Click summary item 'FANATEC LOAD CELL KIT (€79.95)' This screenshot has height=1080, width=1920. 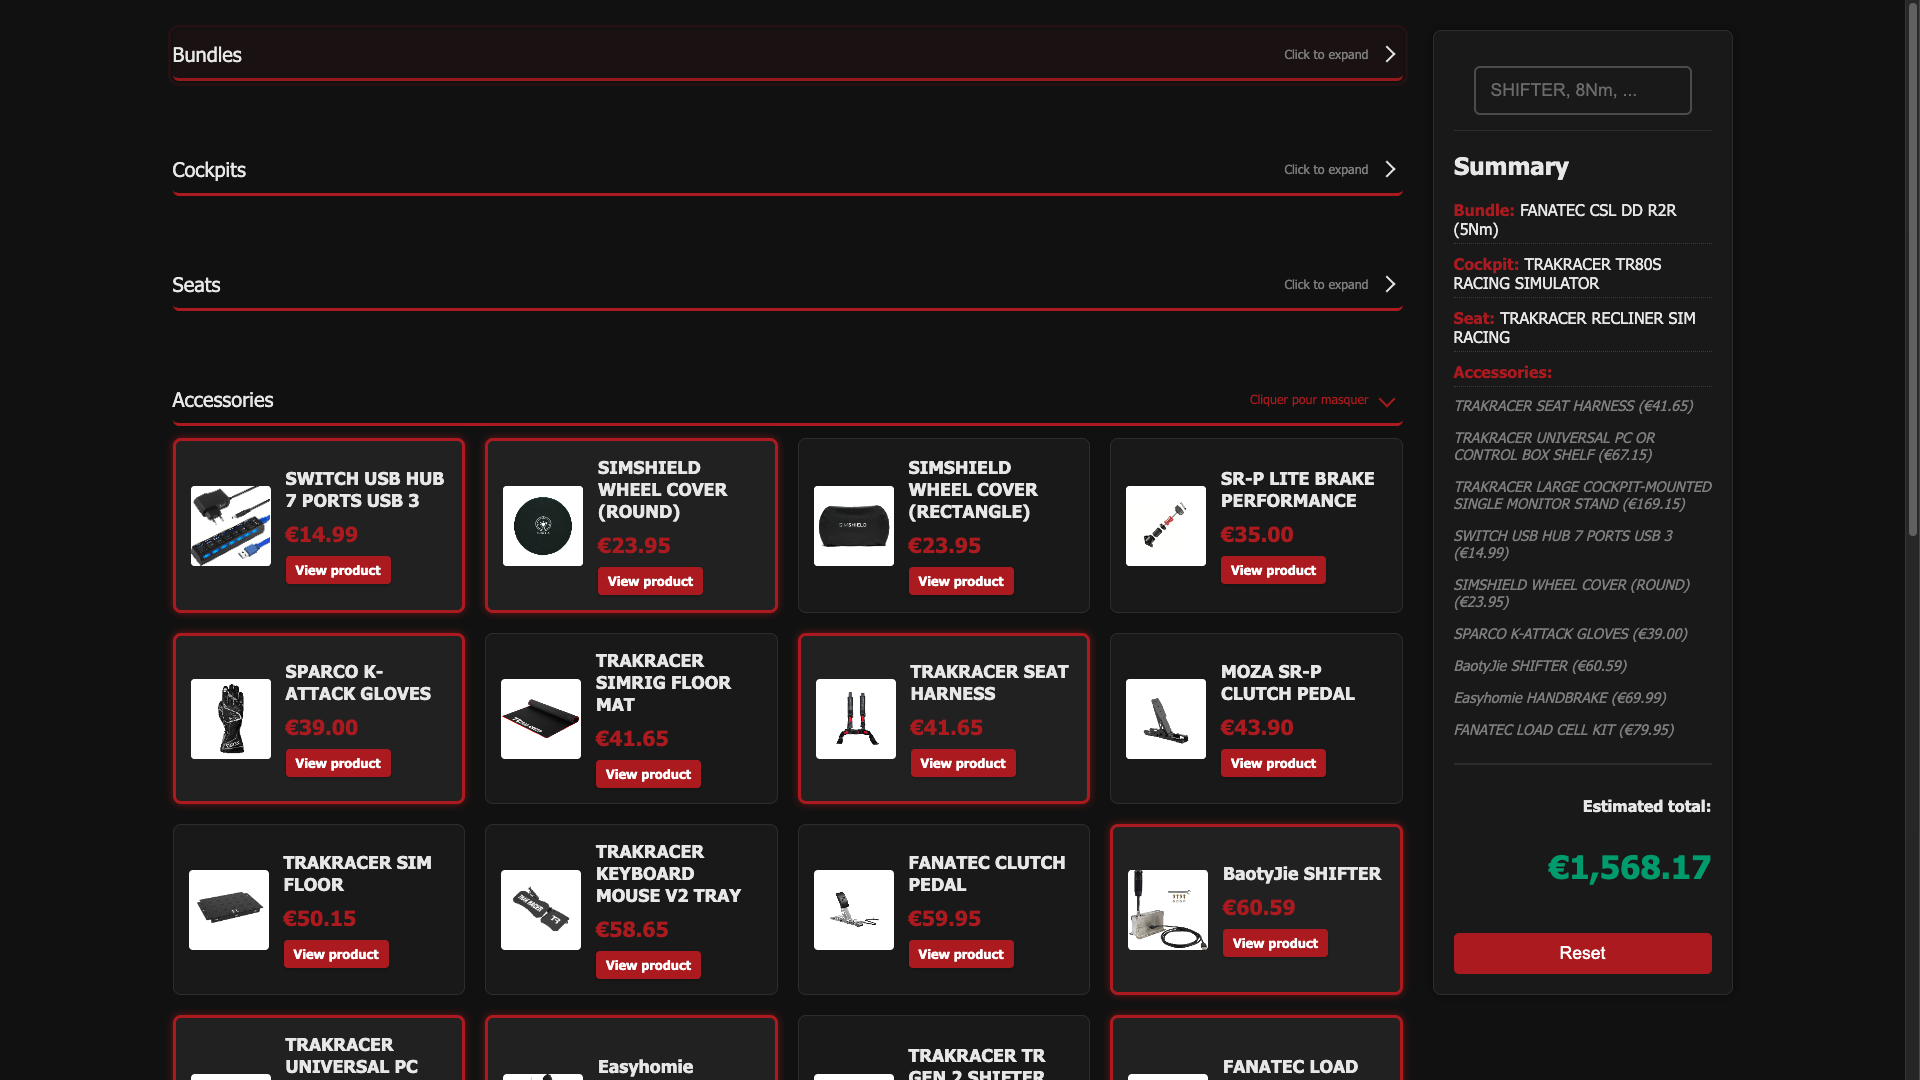click(x=1563, y=730)
